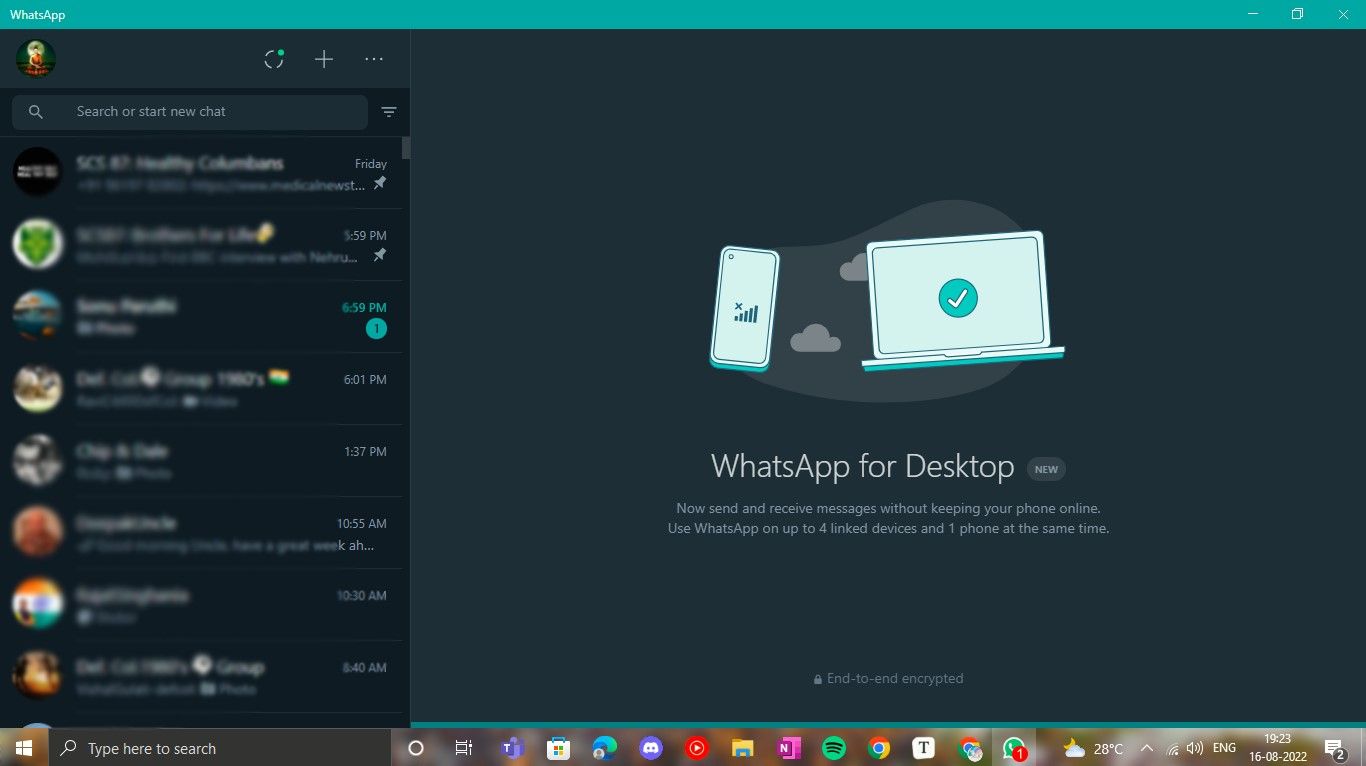Toggle the unread chats filter icon
The image size is (1366, 766).
(389, 112)
